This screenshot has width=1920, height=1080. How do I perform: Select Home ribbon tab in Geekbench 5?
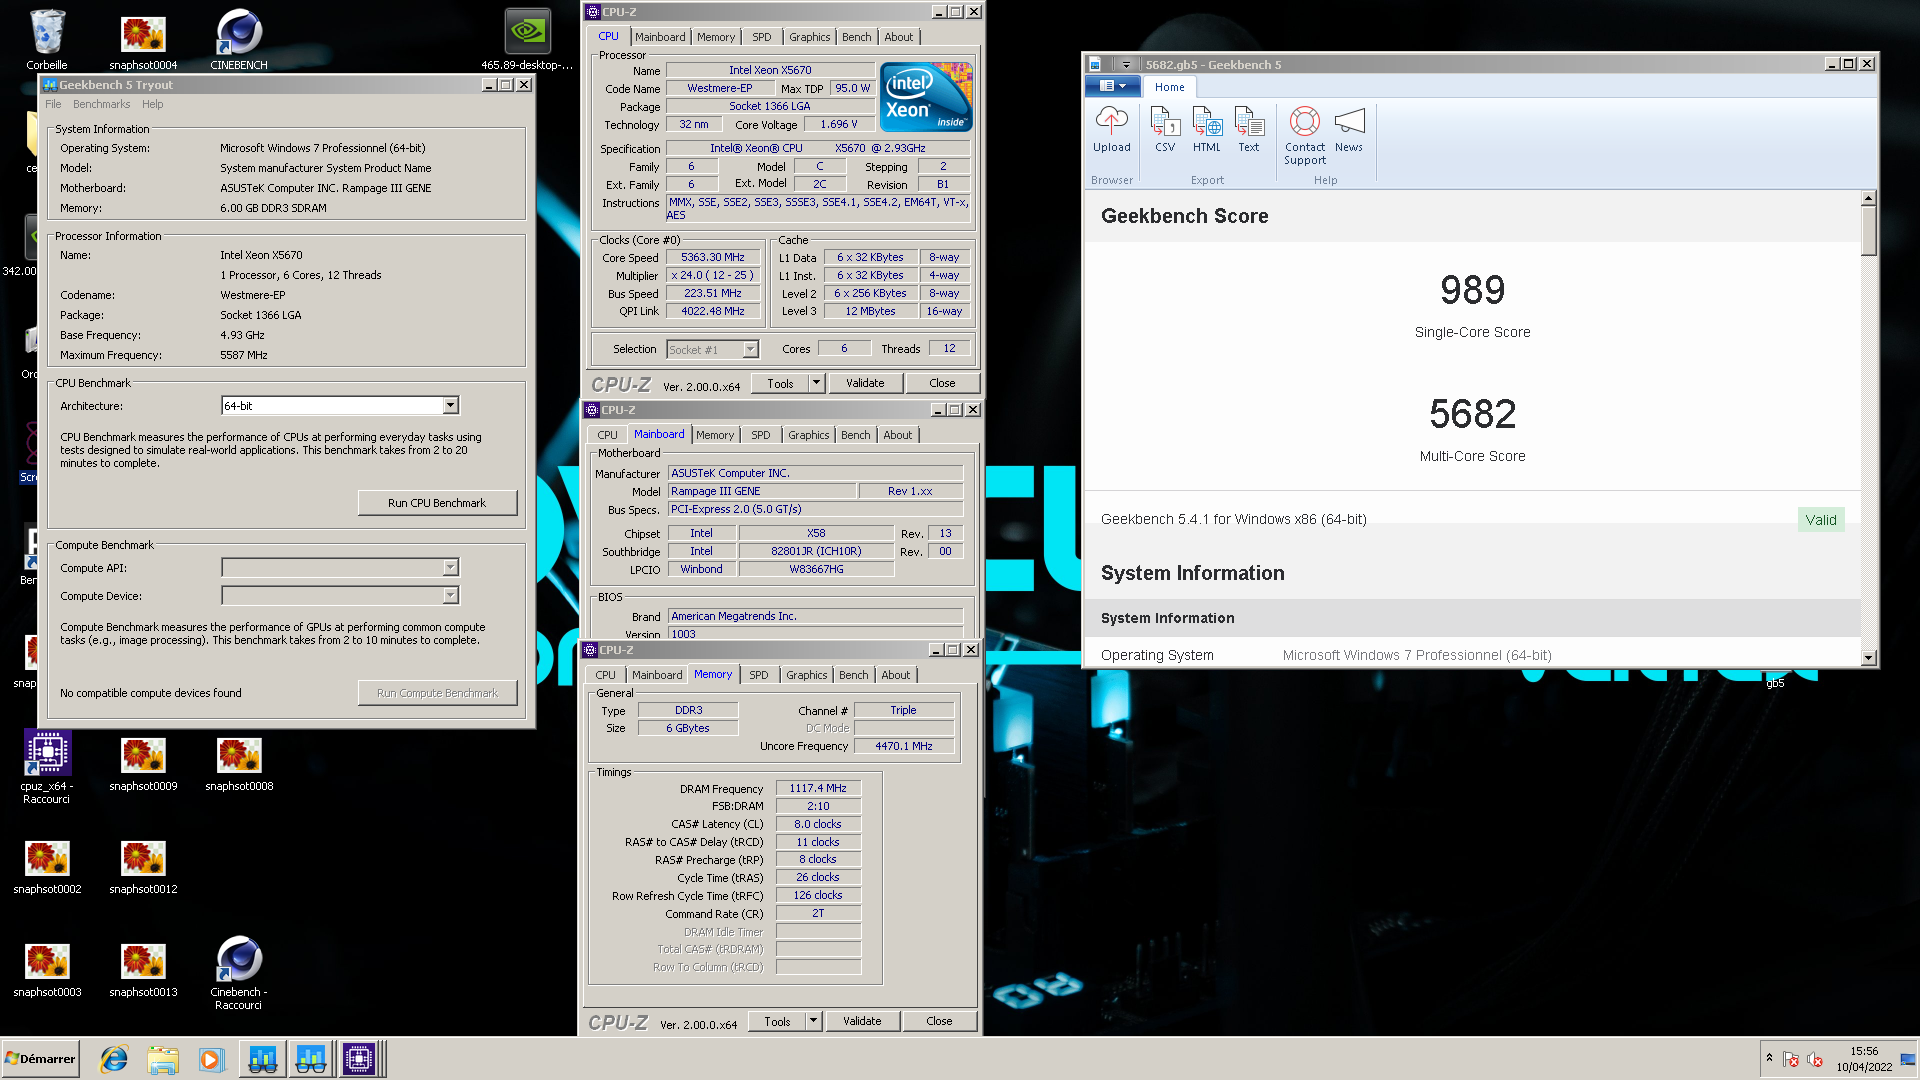tap(1169, 87)
